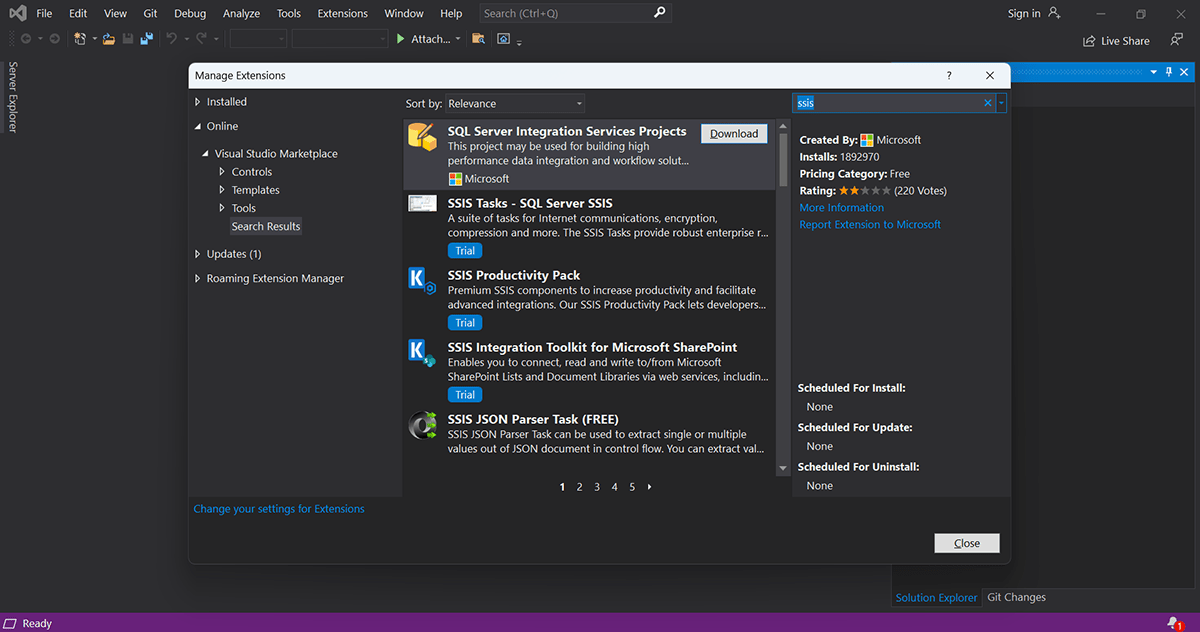Click the toolbar icon right of Find in Files
1200x632 pixels.
pos(504,38)
